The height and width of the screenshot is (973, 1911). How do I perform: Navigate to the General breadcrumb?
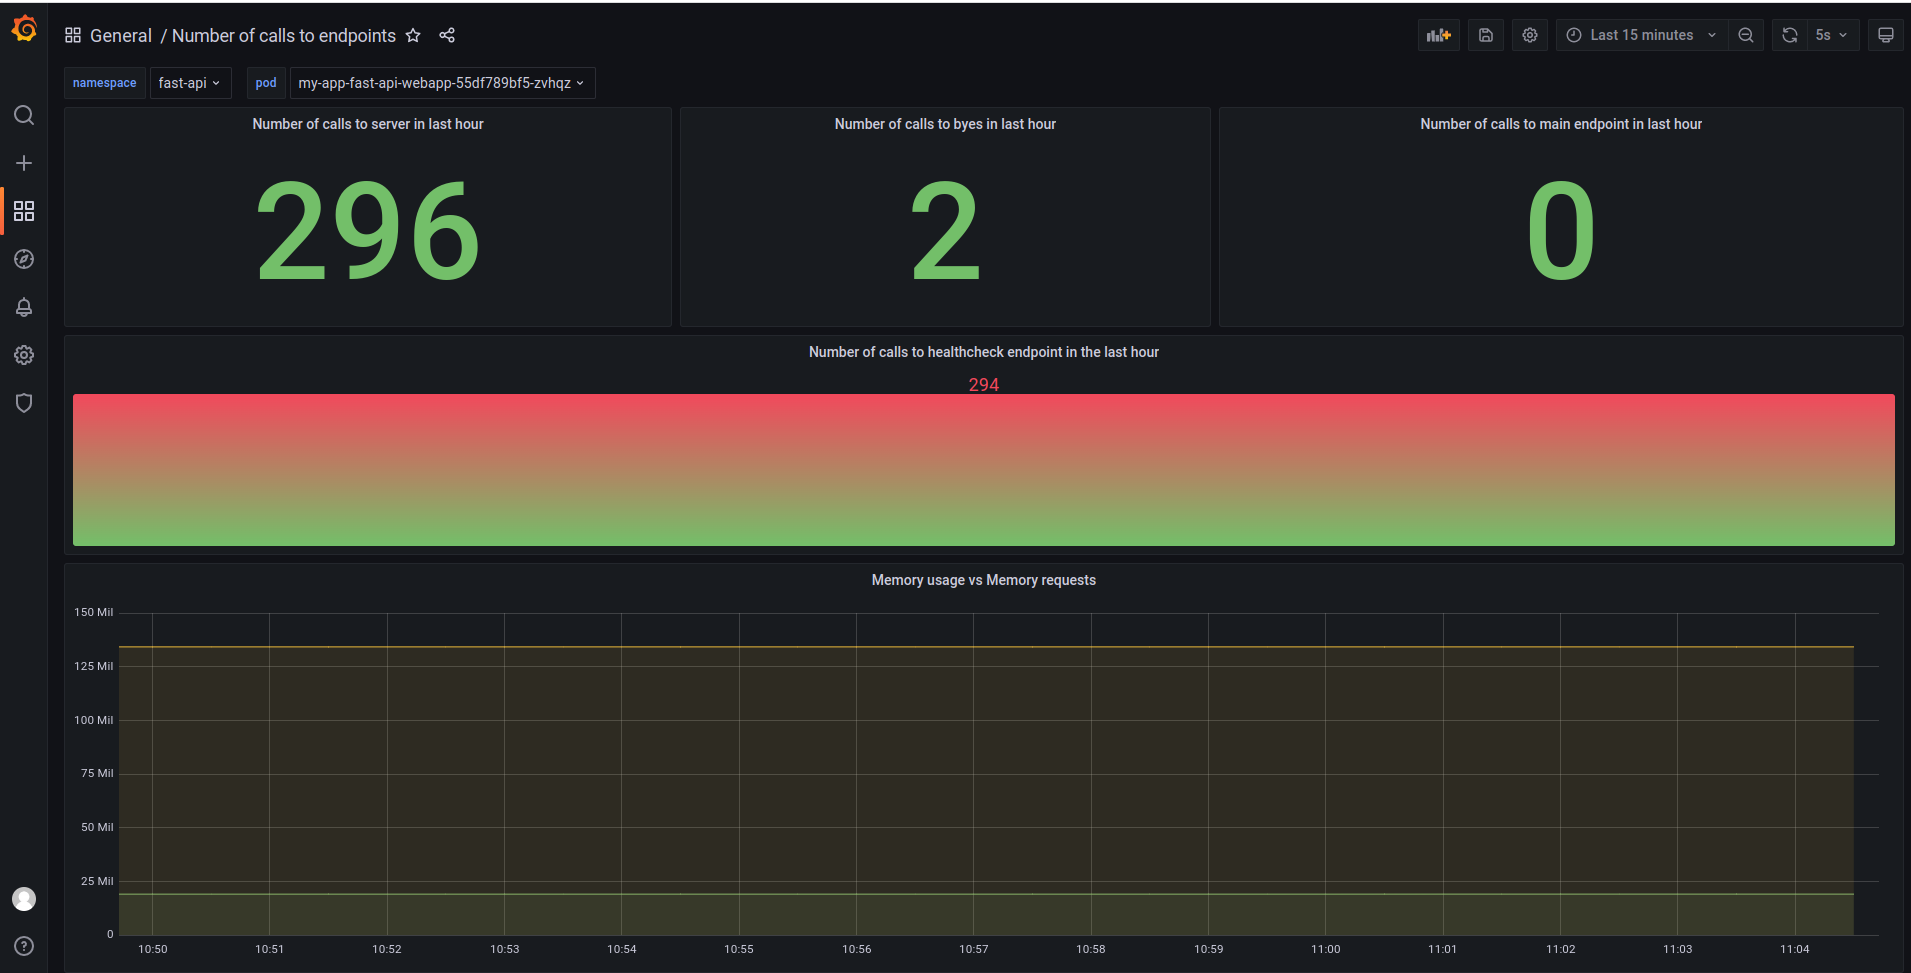120,35
